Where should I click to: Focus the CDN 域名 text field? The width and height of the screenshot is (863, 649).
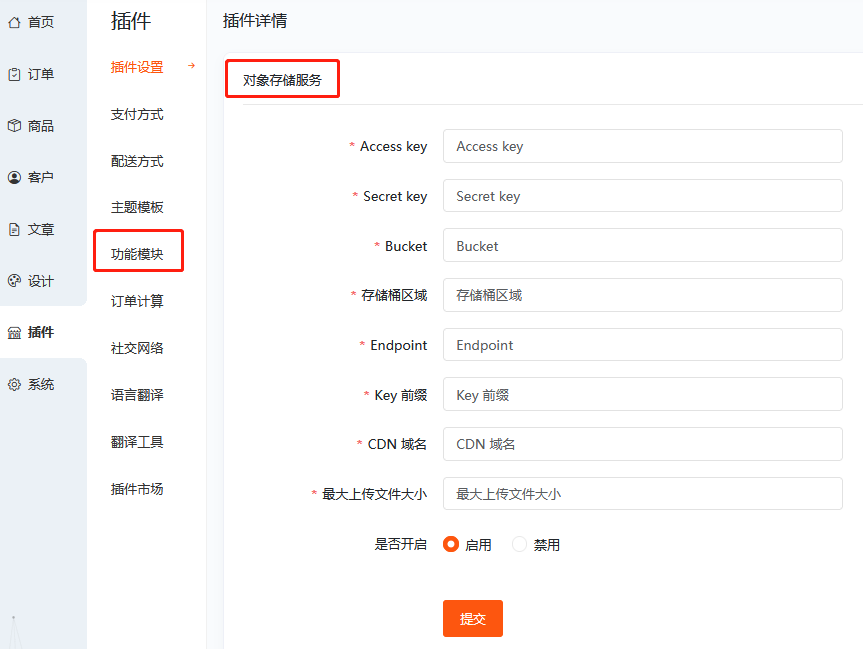click(642, 444)
